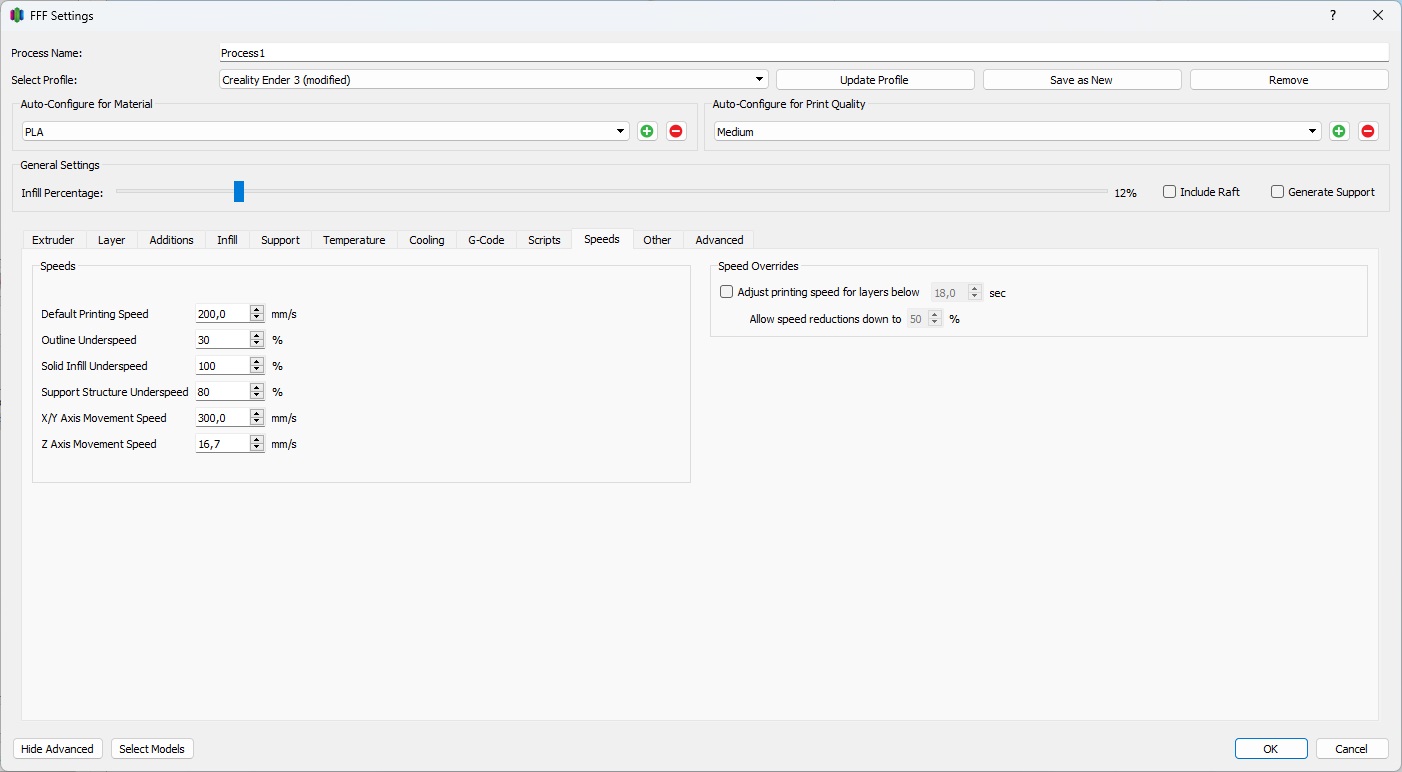Open the G-Code tab

click(486, 240)
